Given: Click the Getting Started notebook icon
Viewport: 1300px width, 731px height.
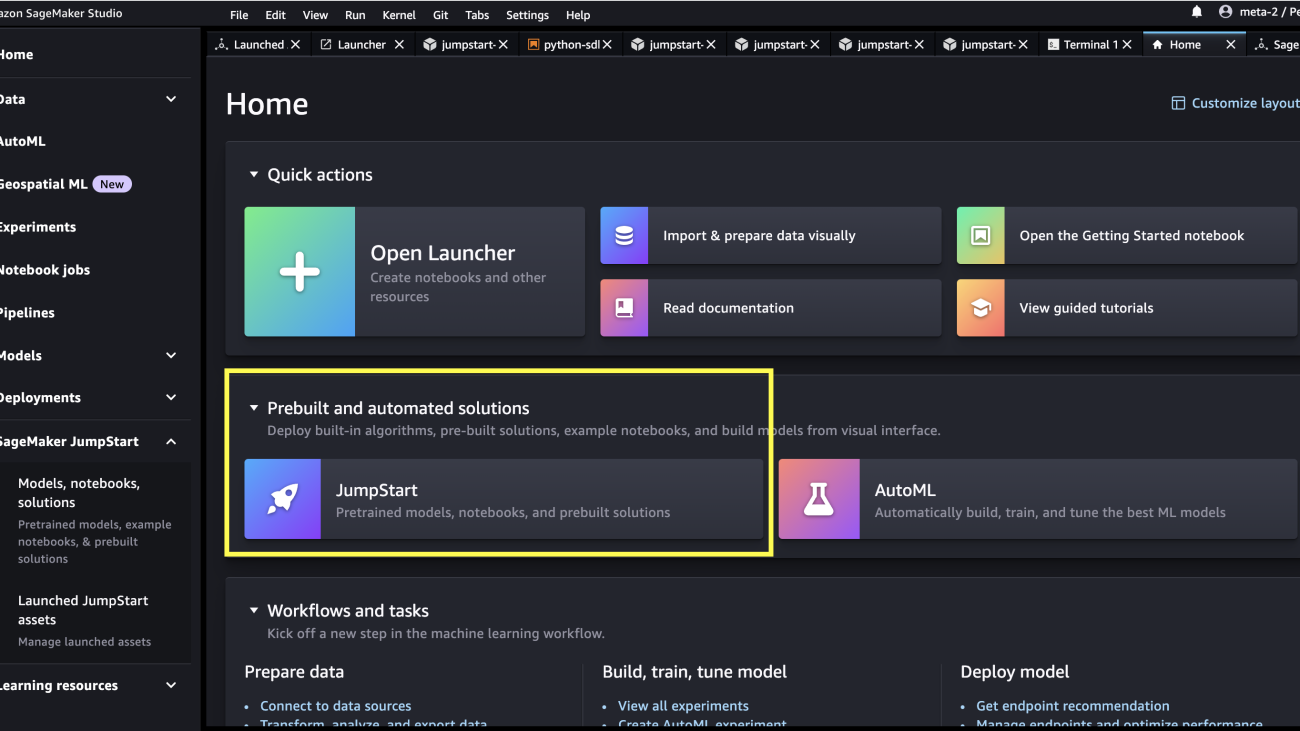Looking at the screenshot, I should coord(981,236).
